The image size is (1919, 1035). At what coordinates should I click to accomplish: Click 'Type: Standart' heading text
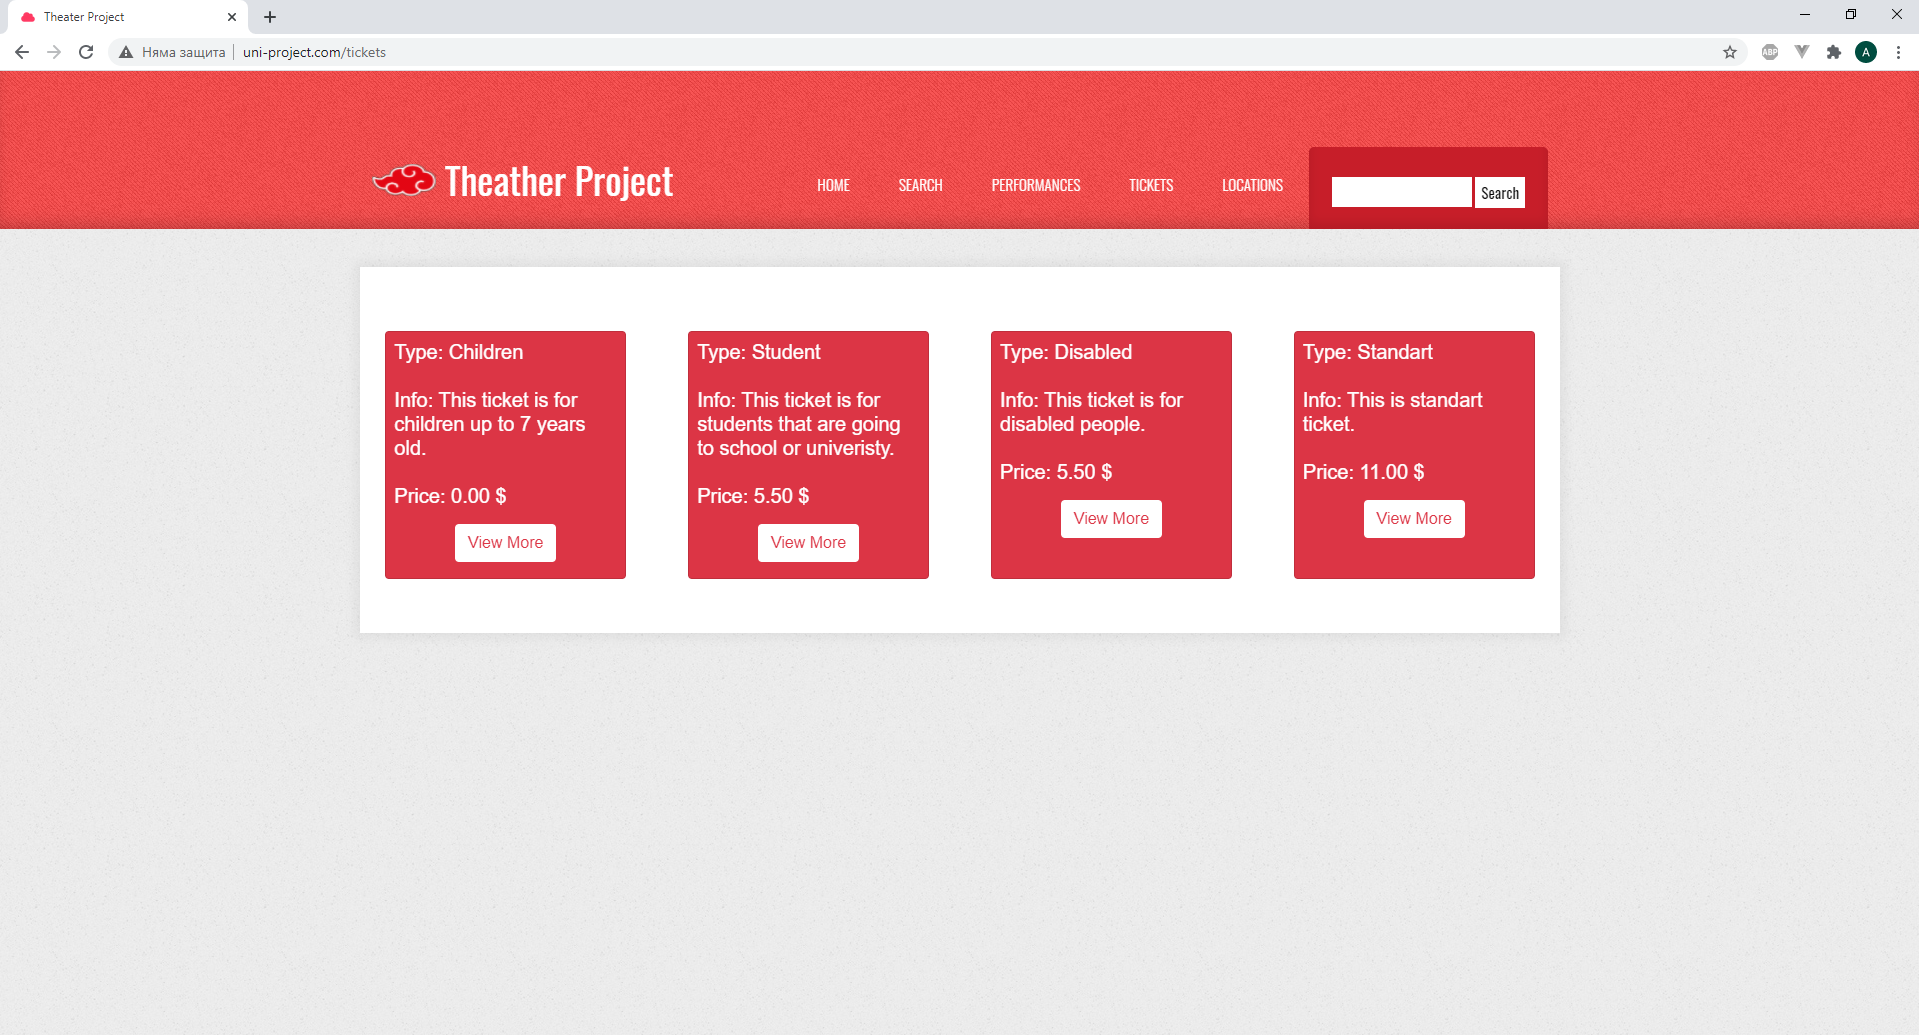(x=1367, y=352)
